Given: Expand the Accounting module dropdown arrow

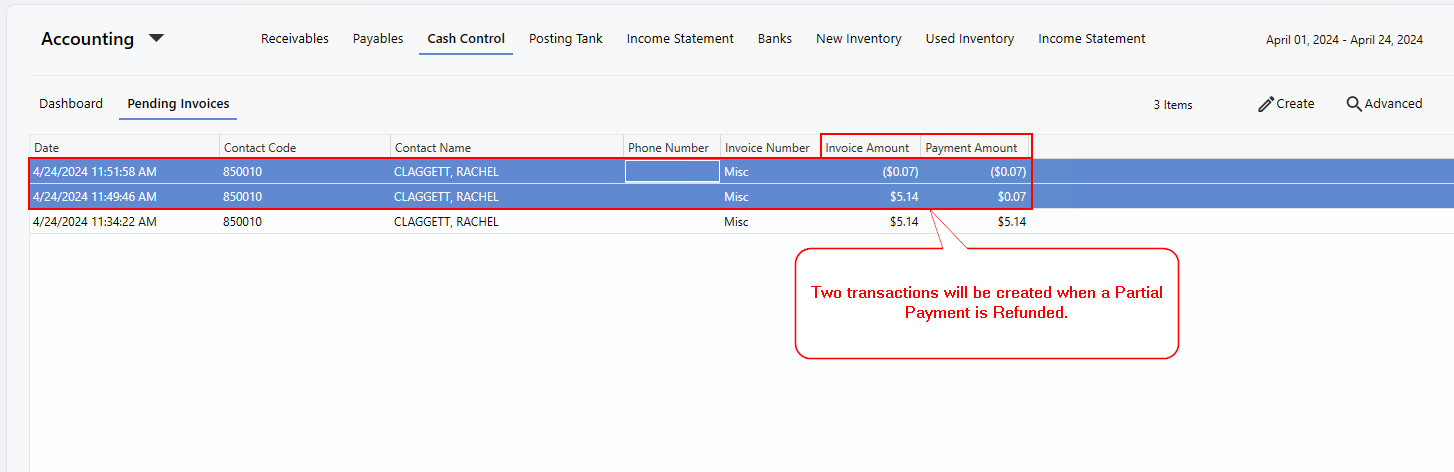Looking at the screenshot, I should tap(156, 39).
